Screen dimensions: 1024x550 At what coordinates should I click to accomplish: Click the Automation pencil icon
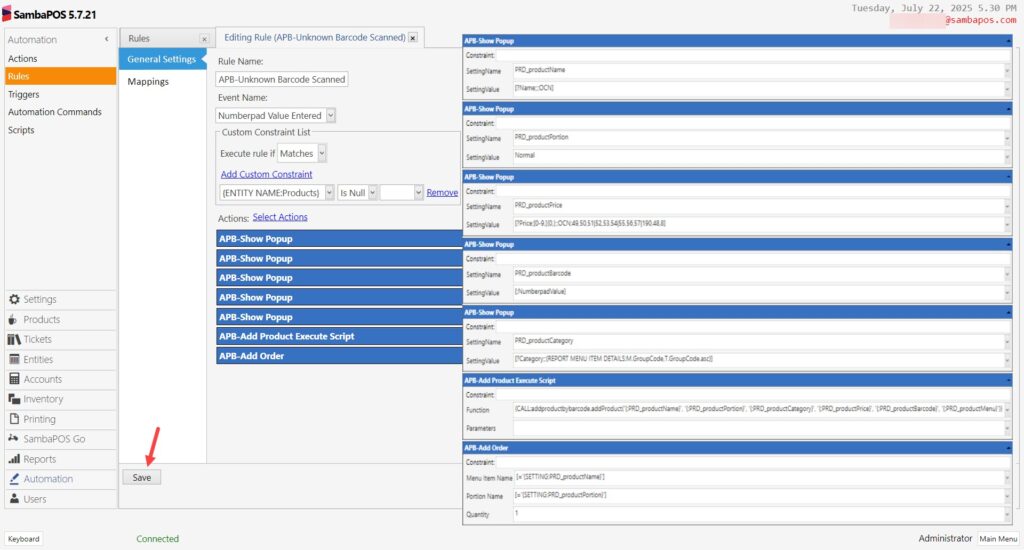pyautogui.click(x=14, y=479)
